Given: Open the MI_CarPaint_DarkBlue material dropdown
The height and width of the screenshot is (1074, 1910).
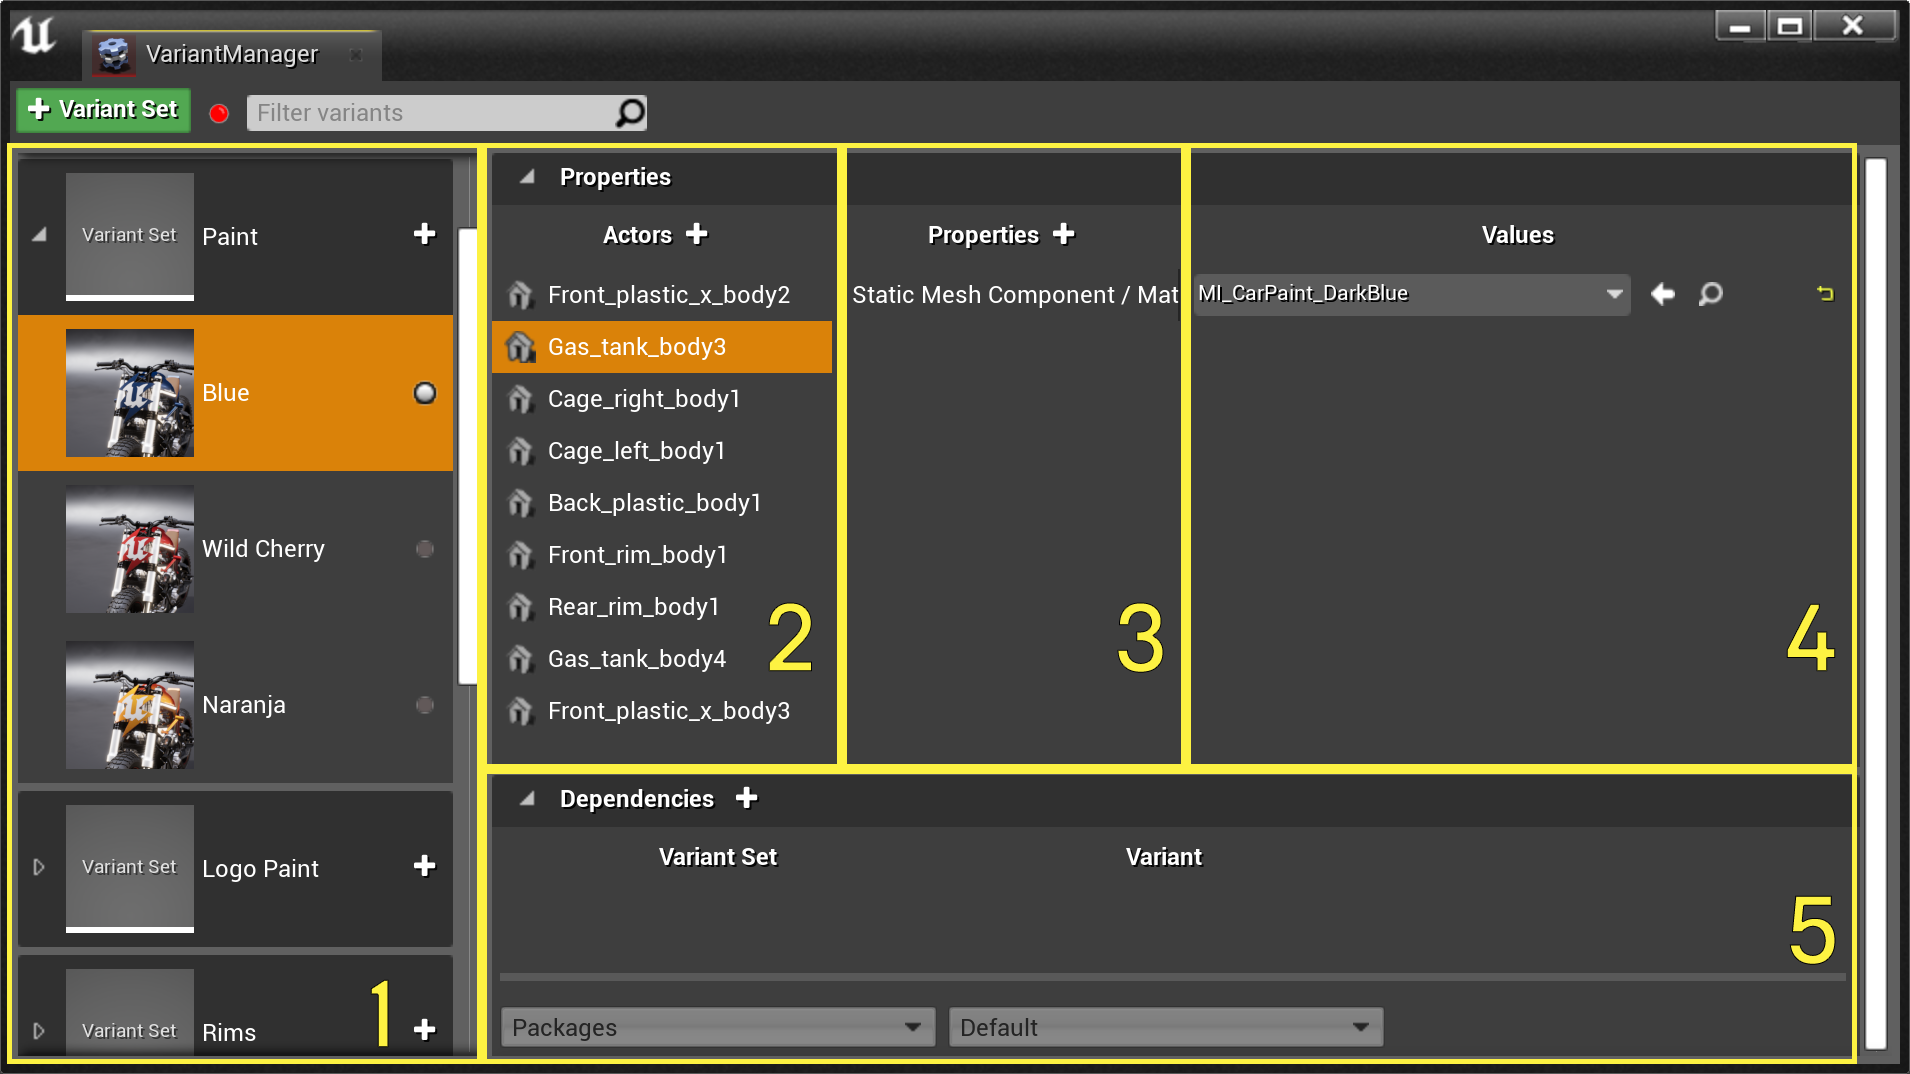Looking at the screenshot, I should [1412, 294].
